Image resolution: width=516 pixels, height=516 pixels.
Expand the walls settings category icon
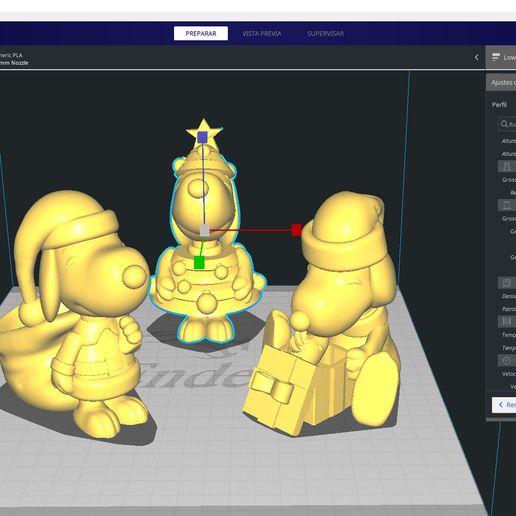[x=507, y=166]
